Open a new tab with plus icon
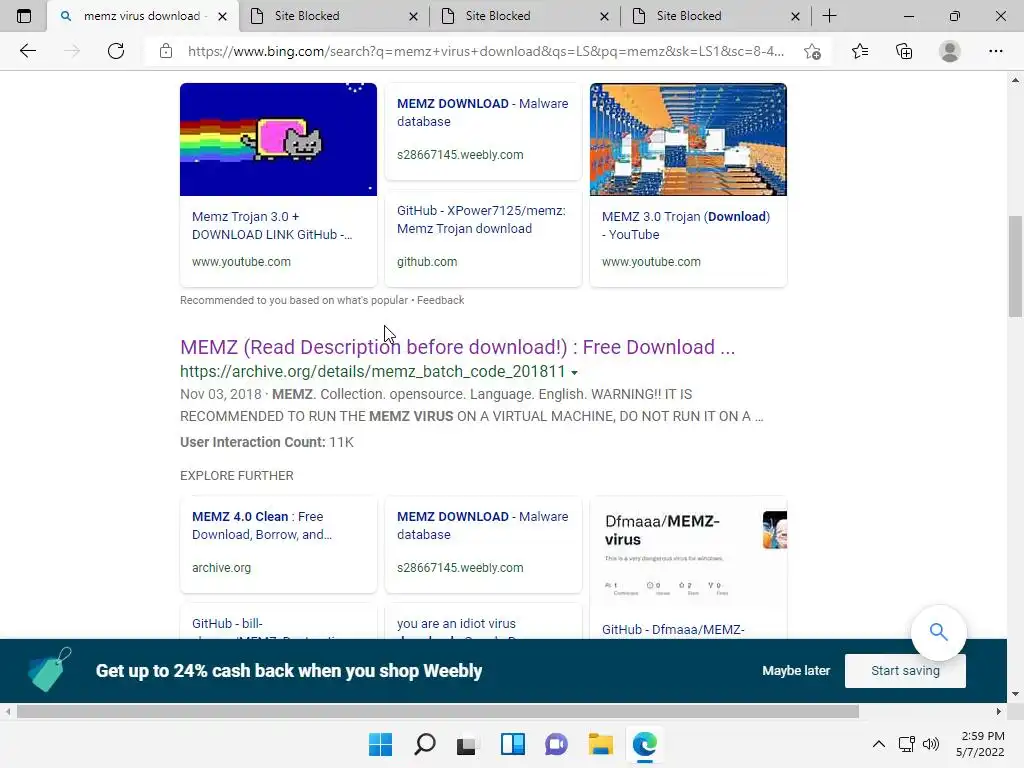This screenshot has width=1024, height=768. pyautogui.click(x=829, y=16)
